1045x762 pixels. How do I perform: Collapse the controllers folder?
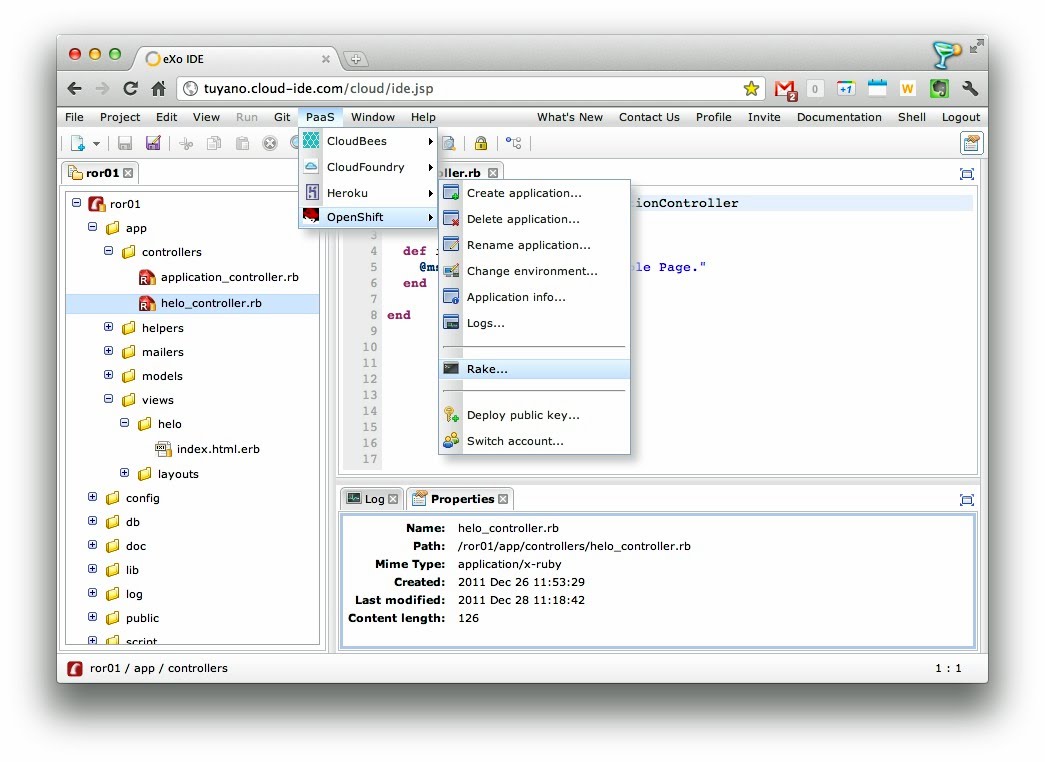point(109,251)
